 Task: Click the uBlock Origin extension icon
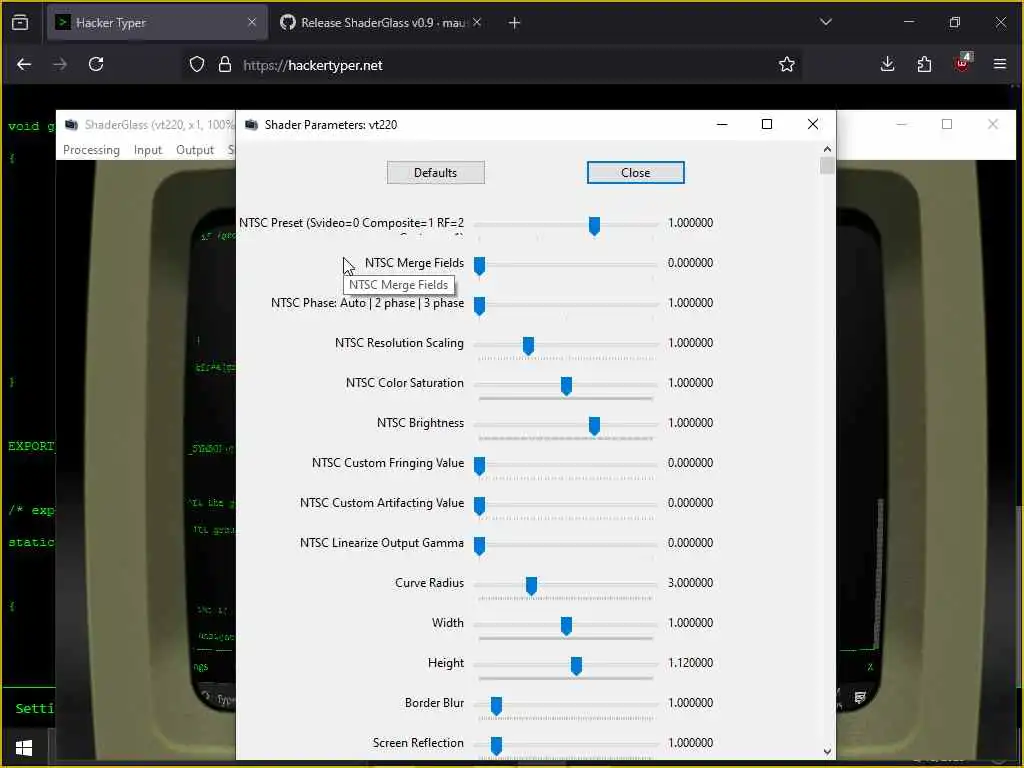962,63
